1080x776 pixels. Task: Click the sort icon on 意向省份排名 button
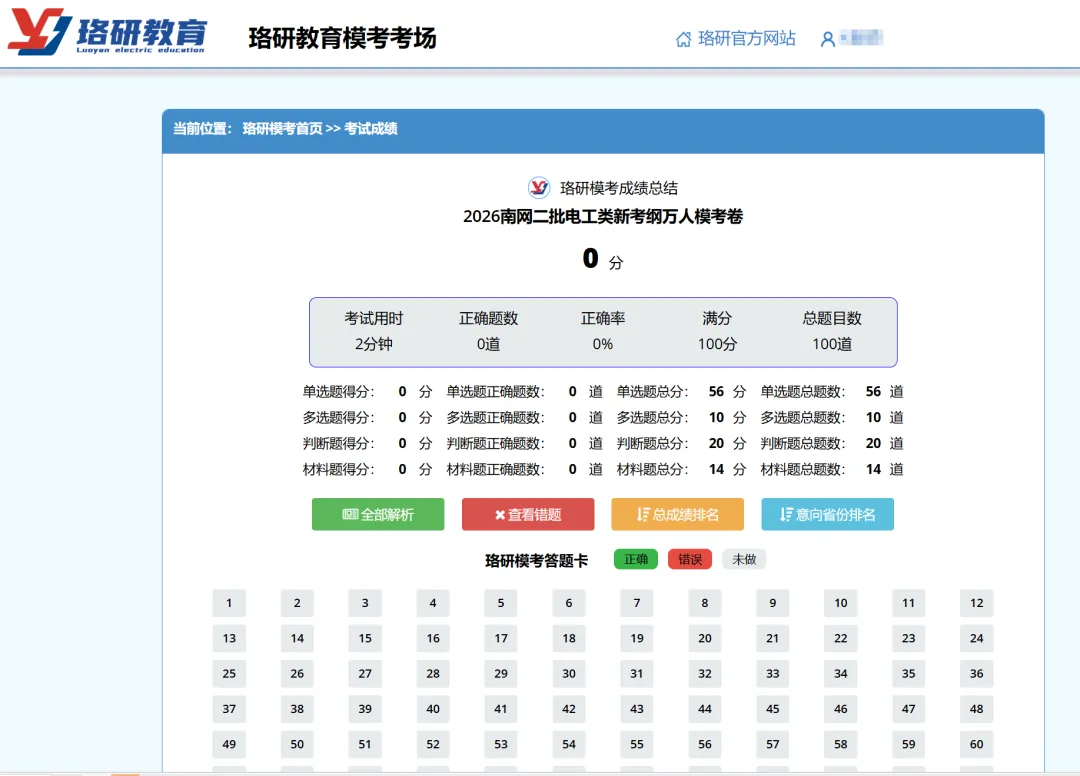pyautogui.click(x=789, y=514)
